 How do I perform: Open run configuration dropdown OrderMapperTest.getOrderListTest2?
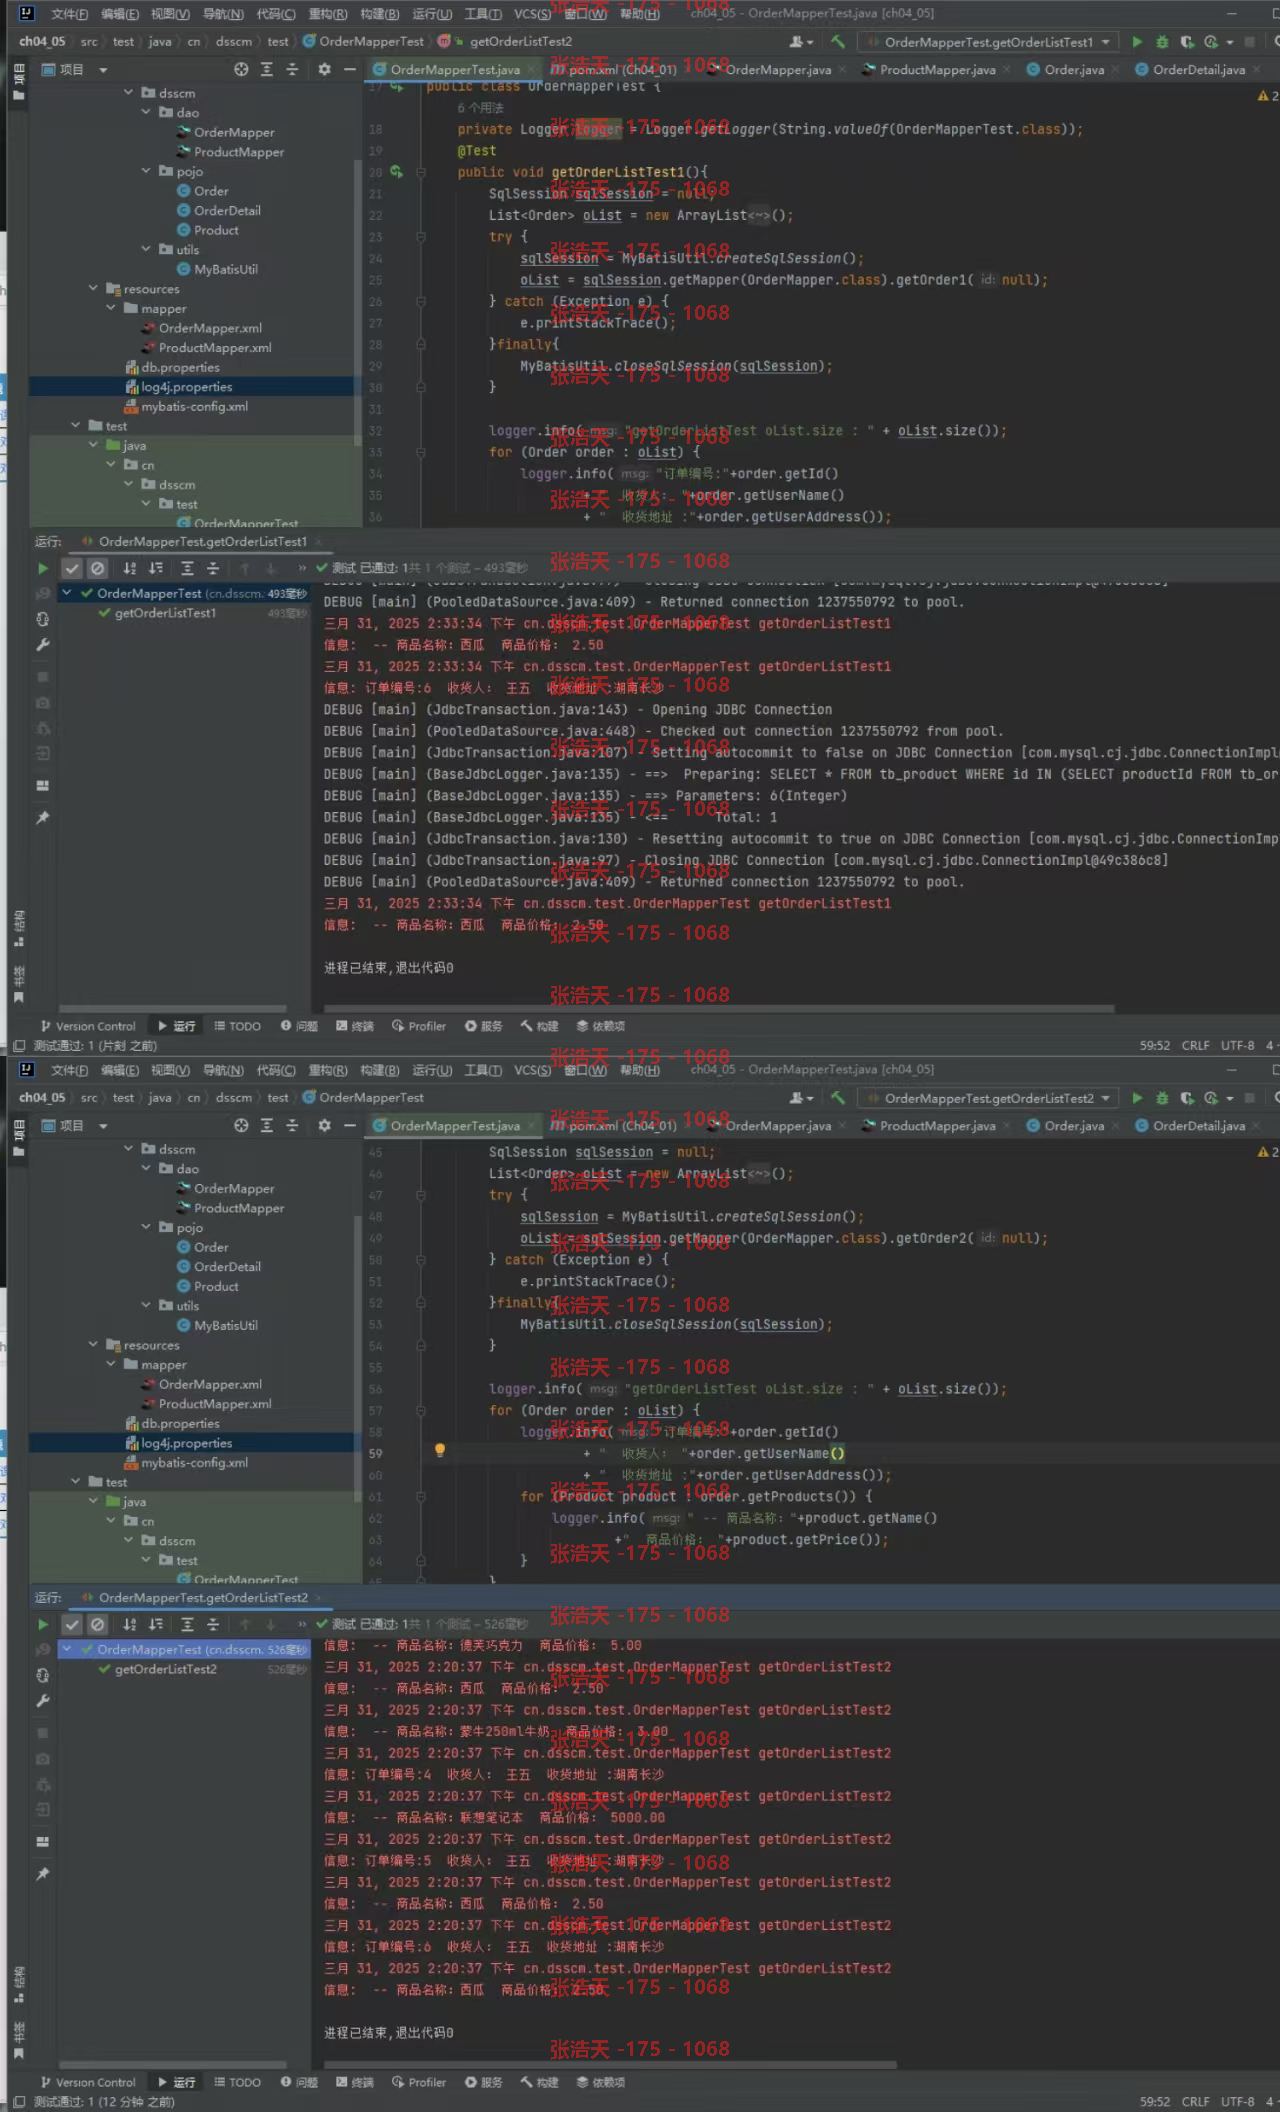(988, 1098)
